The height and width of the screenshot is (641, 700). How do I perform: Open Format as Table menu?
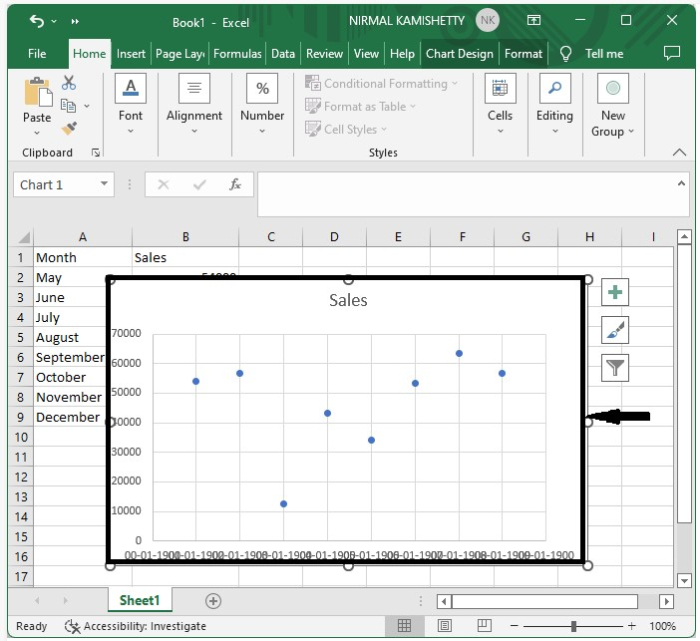coord(360,106)
